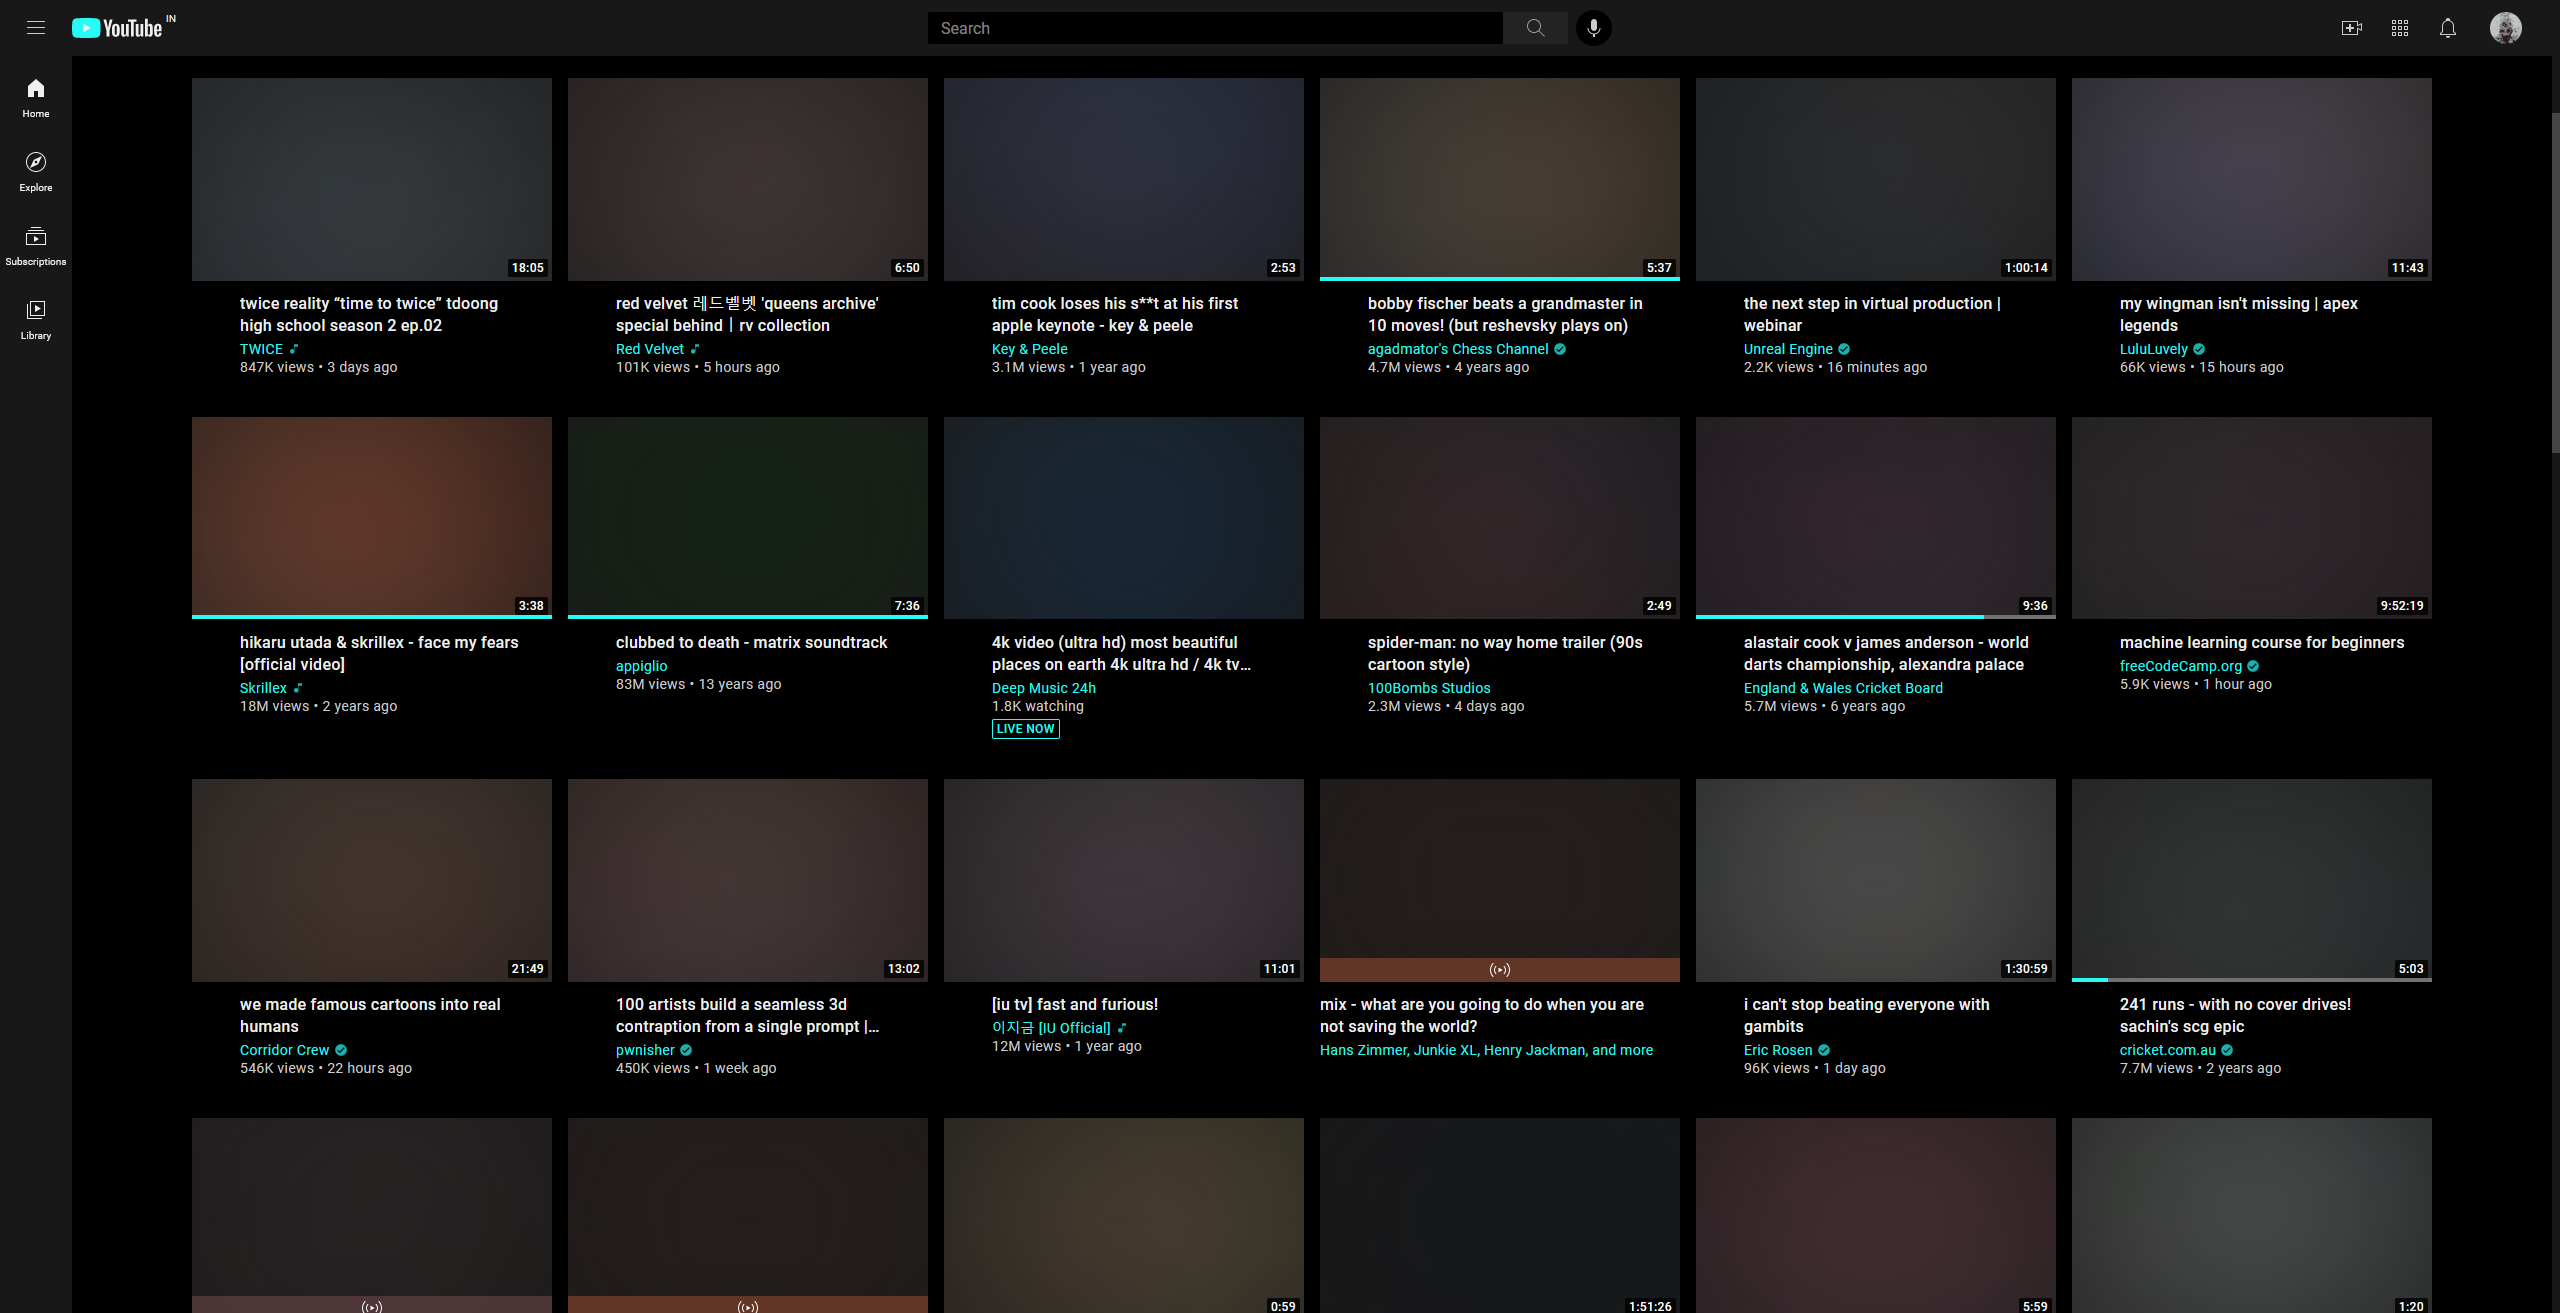Image resolution: width=2560 pixels, height=1313 pixels.
Task: Open the Create video icon in top bar
Action: pyautogui.click(x=2351, y=27)
